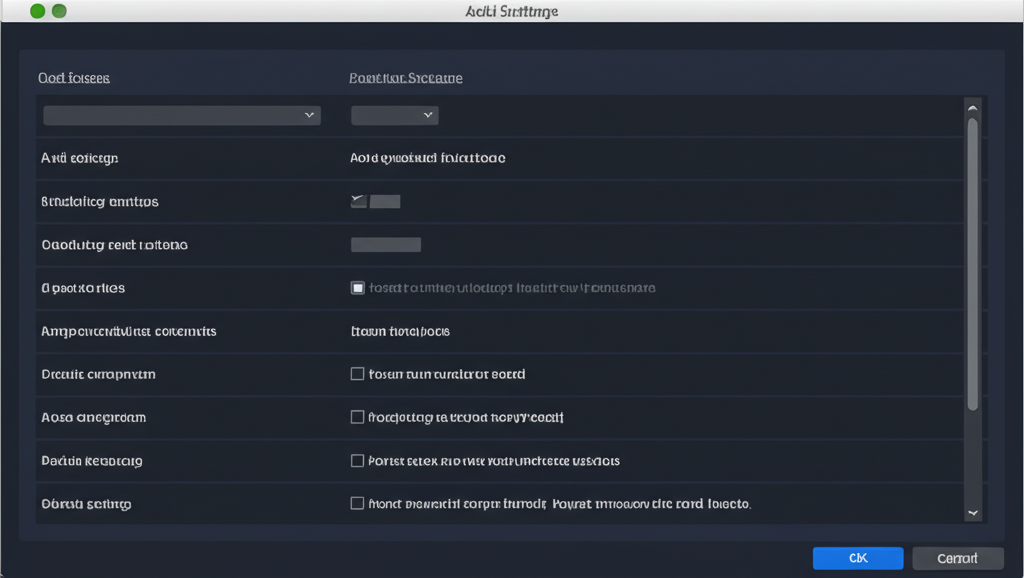Click the value text in the 'Antpo' row
Viewport: 1024px width, 578px height.
coord(400,331)
